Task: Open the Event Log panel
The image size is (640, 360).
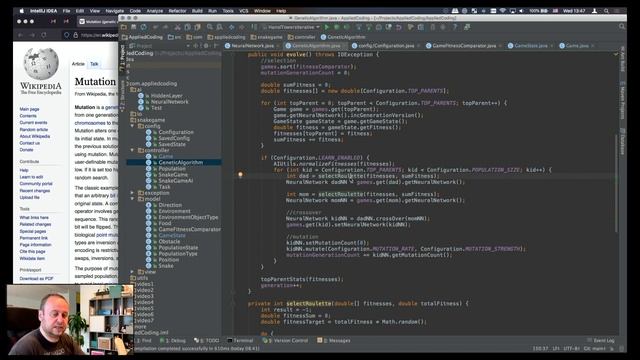Action: (x=601, y=340)
